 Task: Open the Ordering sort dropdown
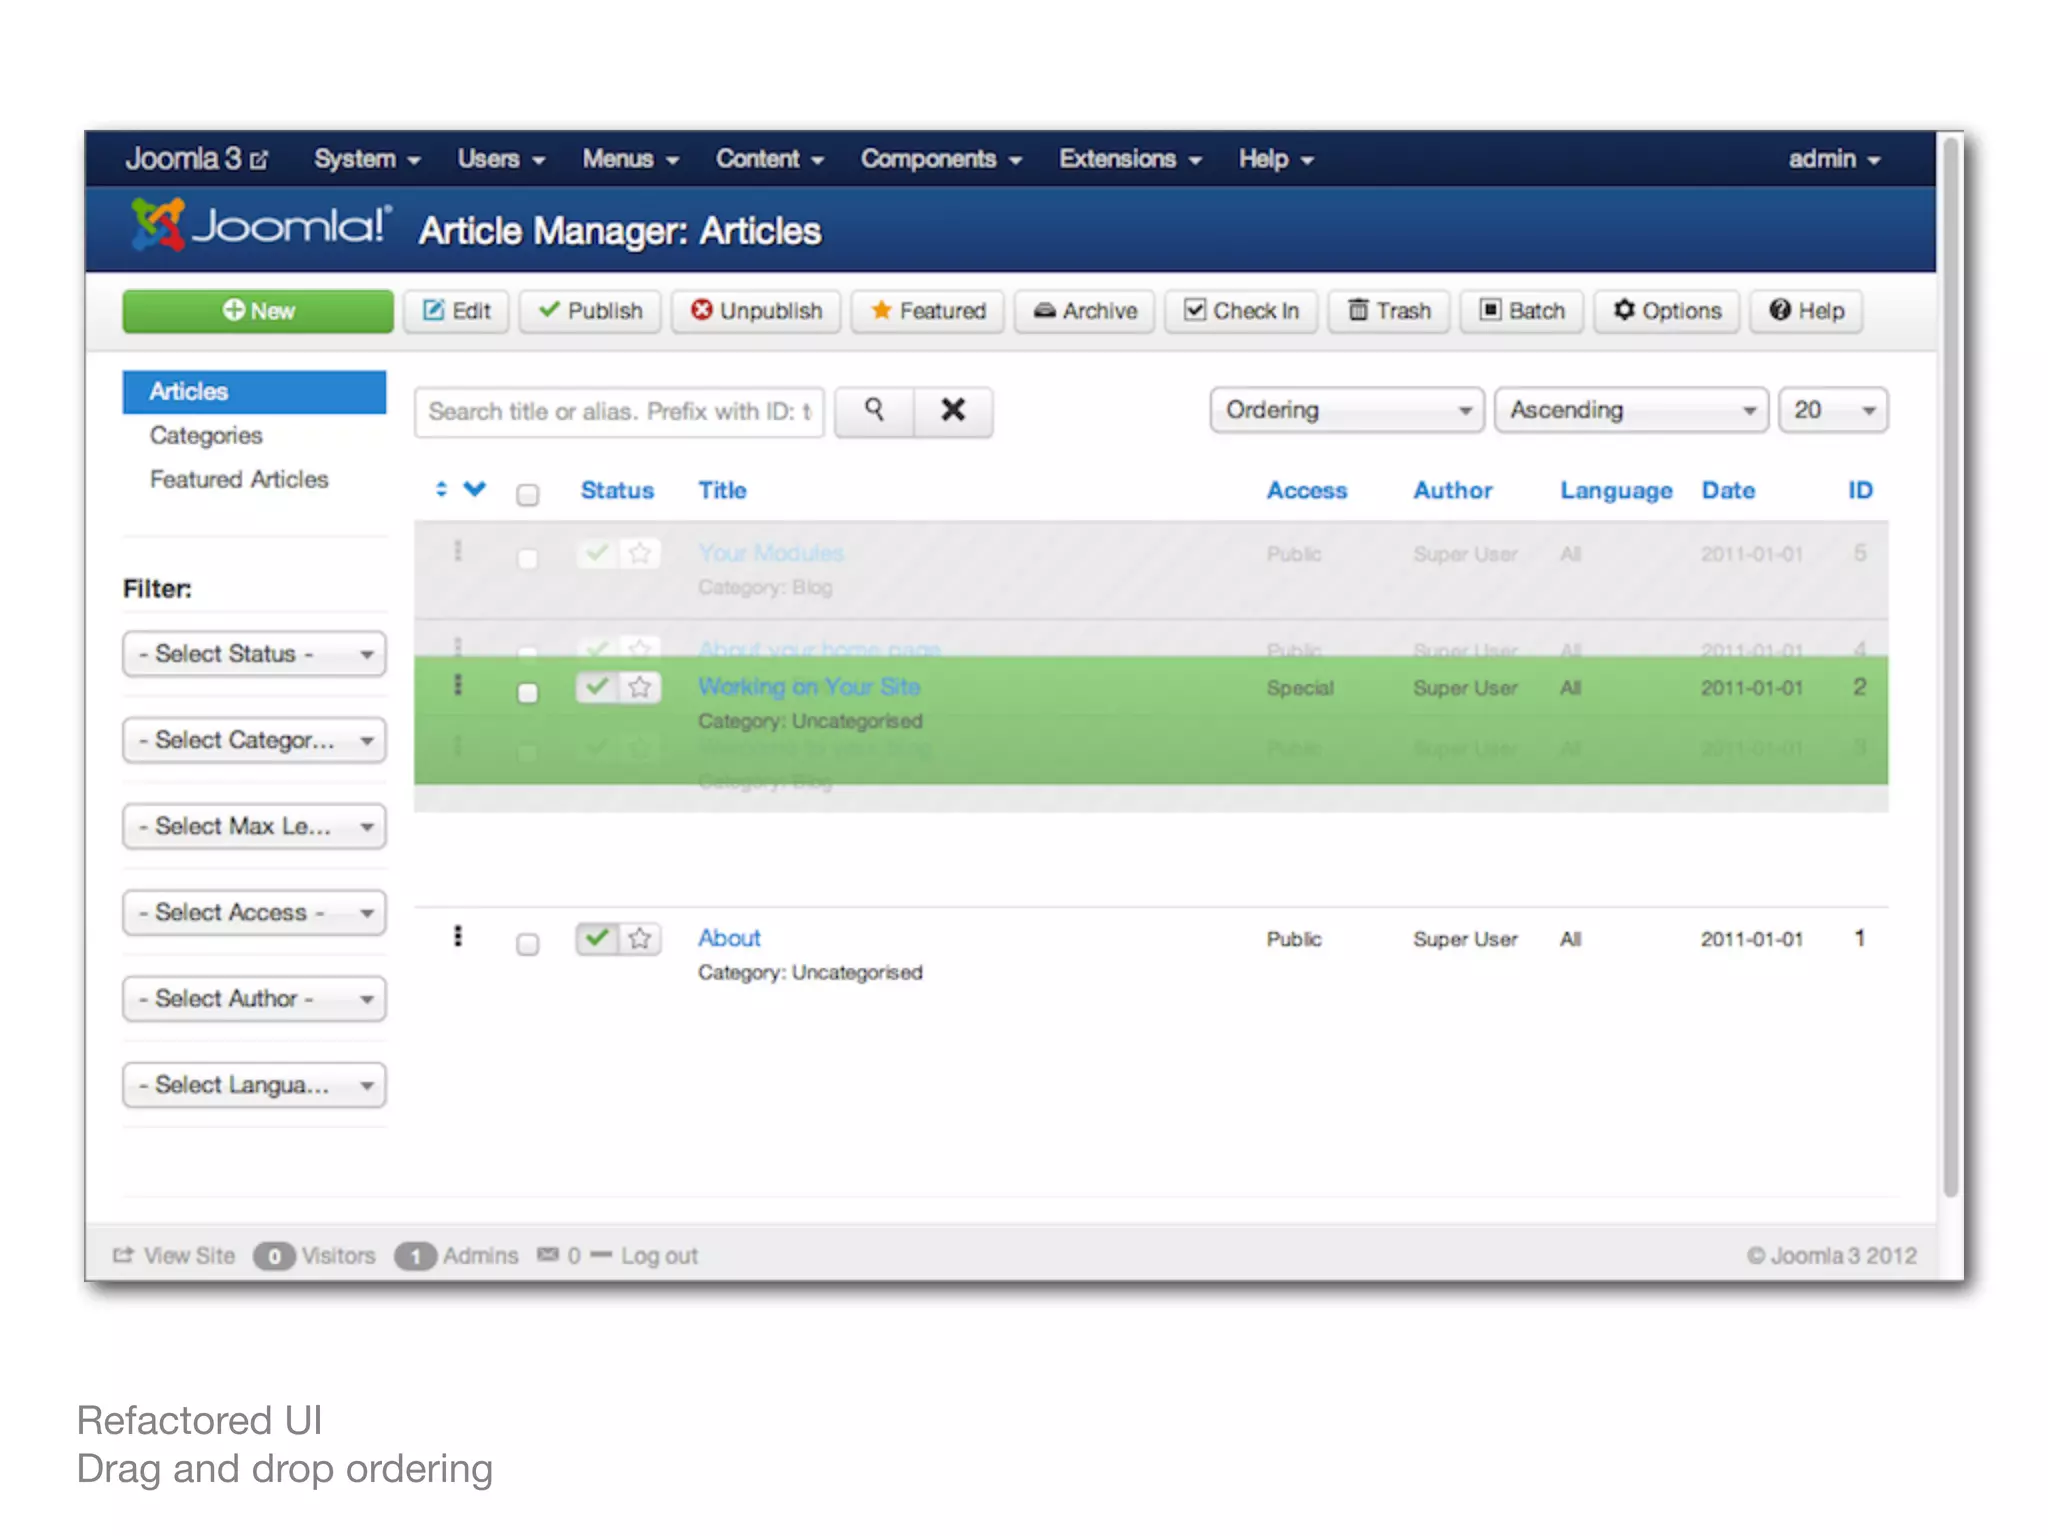coord(1347,410)
